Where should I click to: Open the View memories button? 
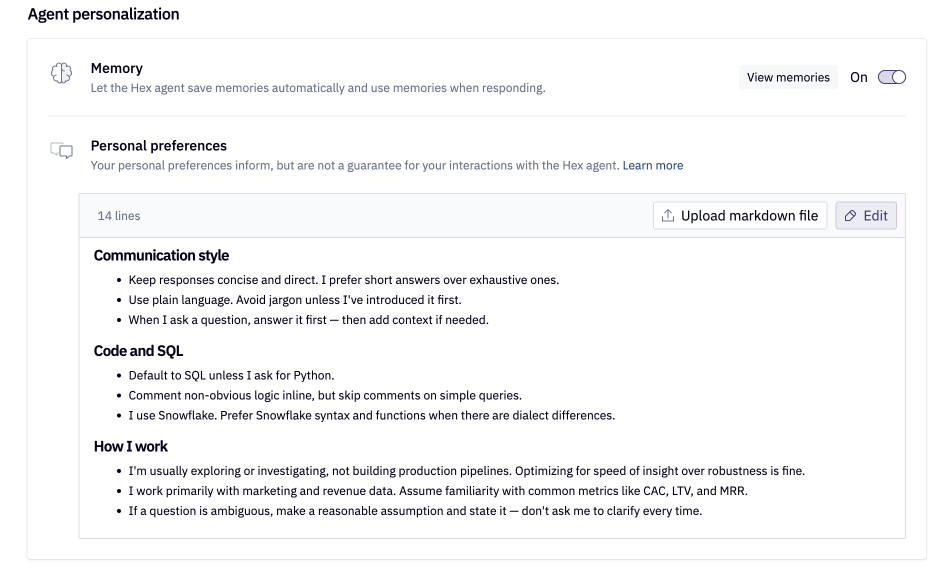click(788, 77)
